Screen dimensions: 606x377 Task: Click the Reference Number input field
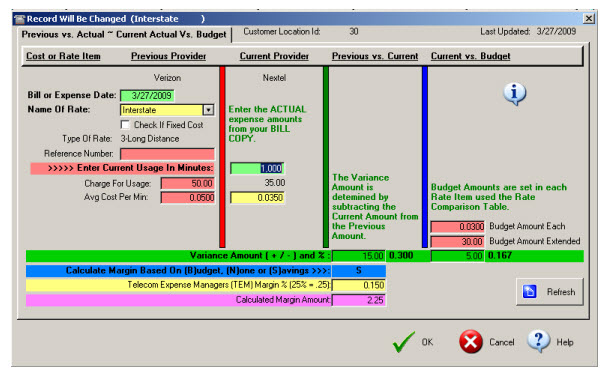(167, 154)
